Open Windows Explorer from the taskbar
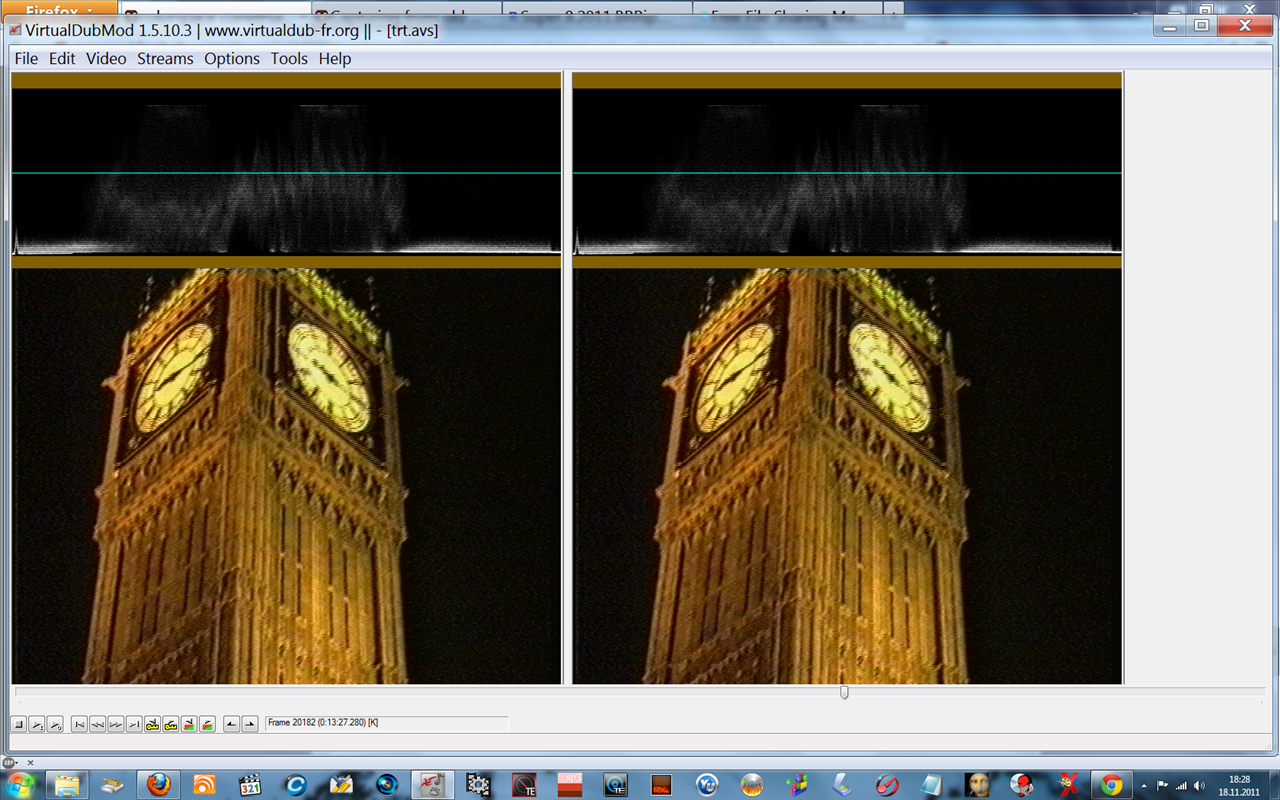1280x800 pixels. tap(66, 785)
